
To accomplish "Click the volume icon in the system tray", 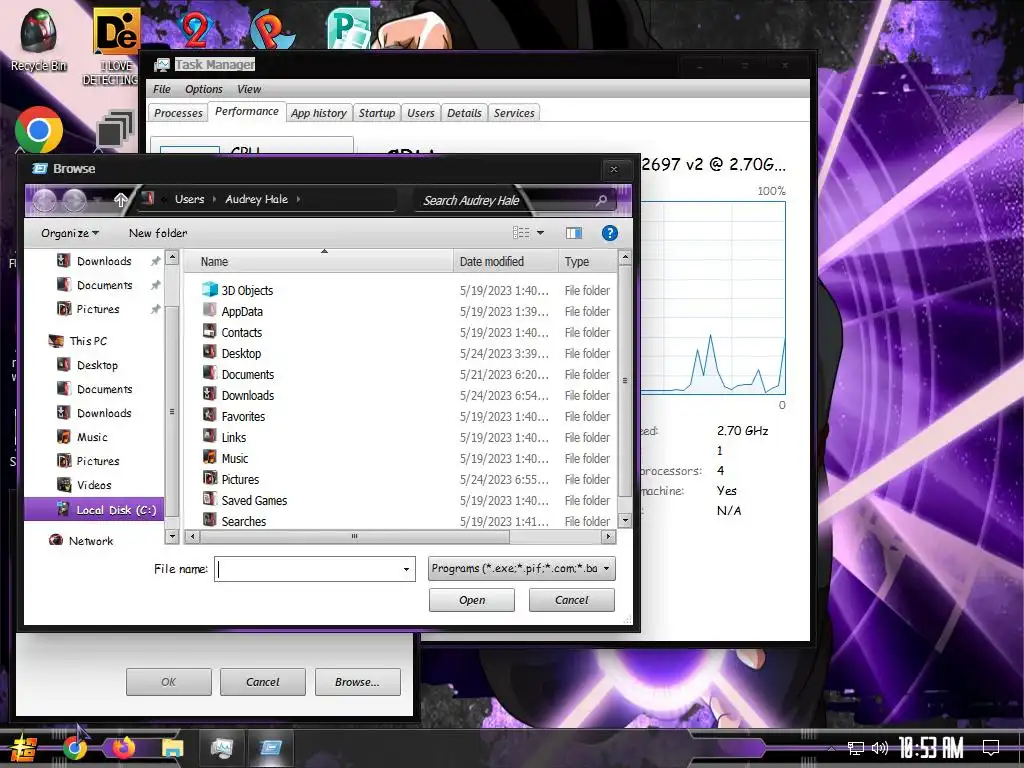I will 880,748.
